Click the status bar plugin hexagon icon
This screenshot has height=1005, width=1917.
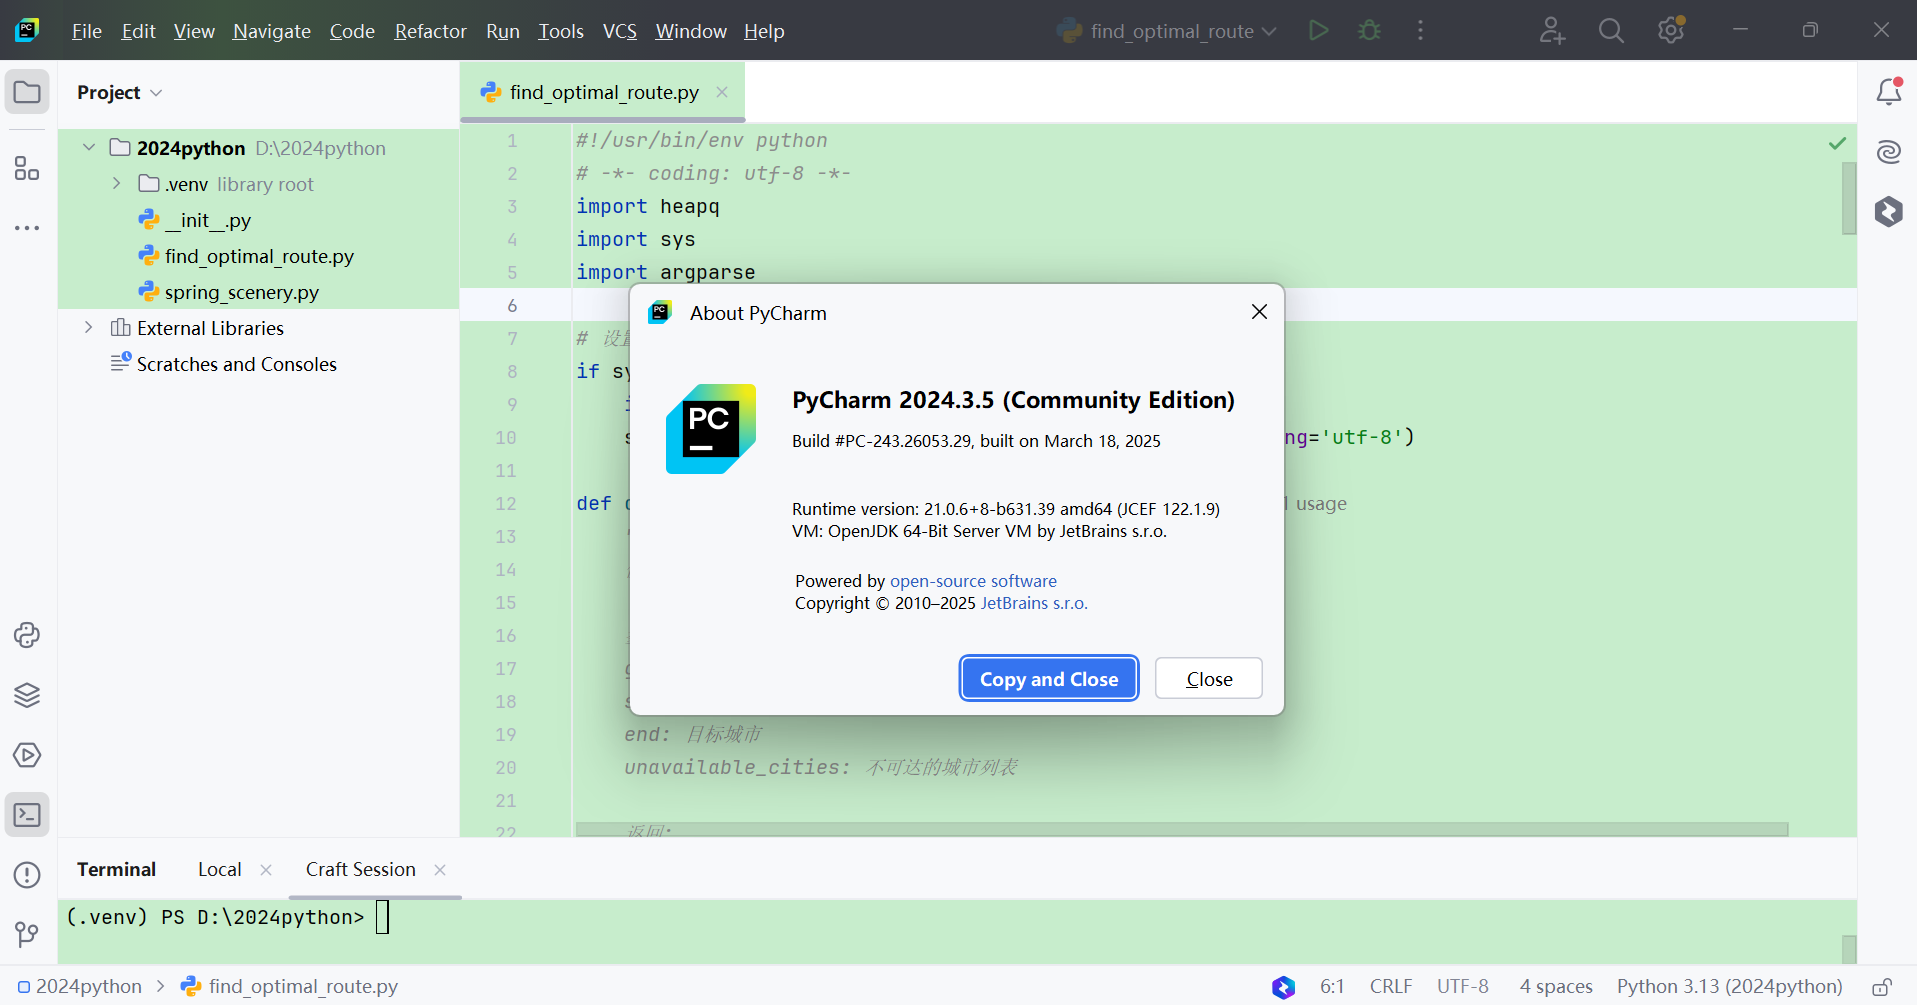click(1283, 987)
